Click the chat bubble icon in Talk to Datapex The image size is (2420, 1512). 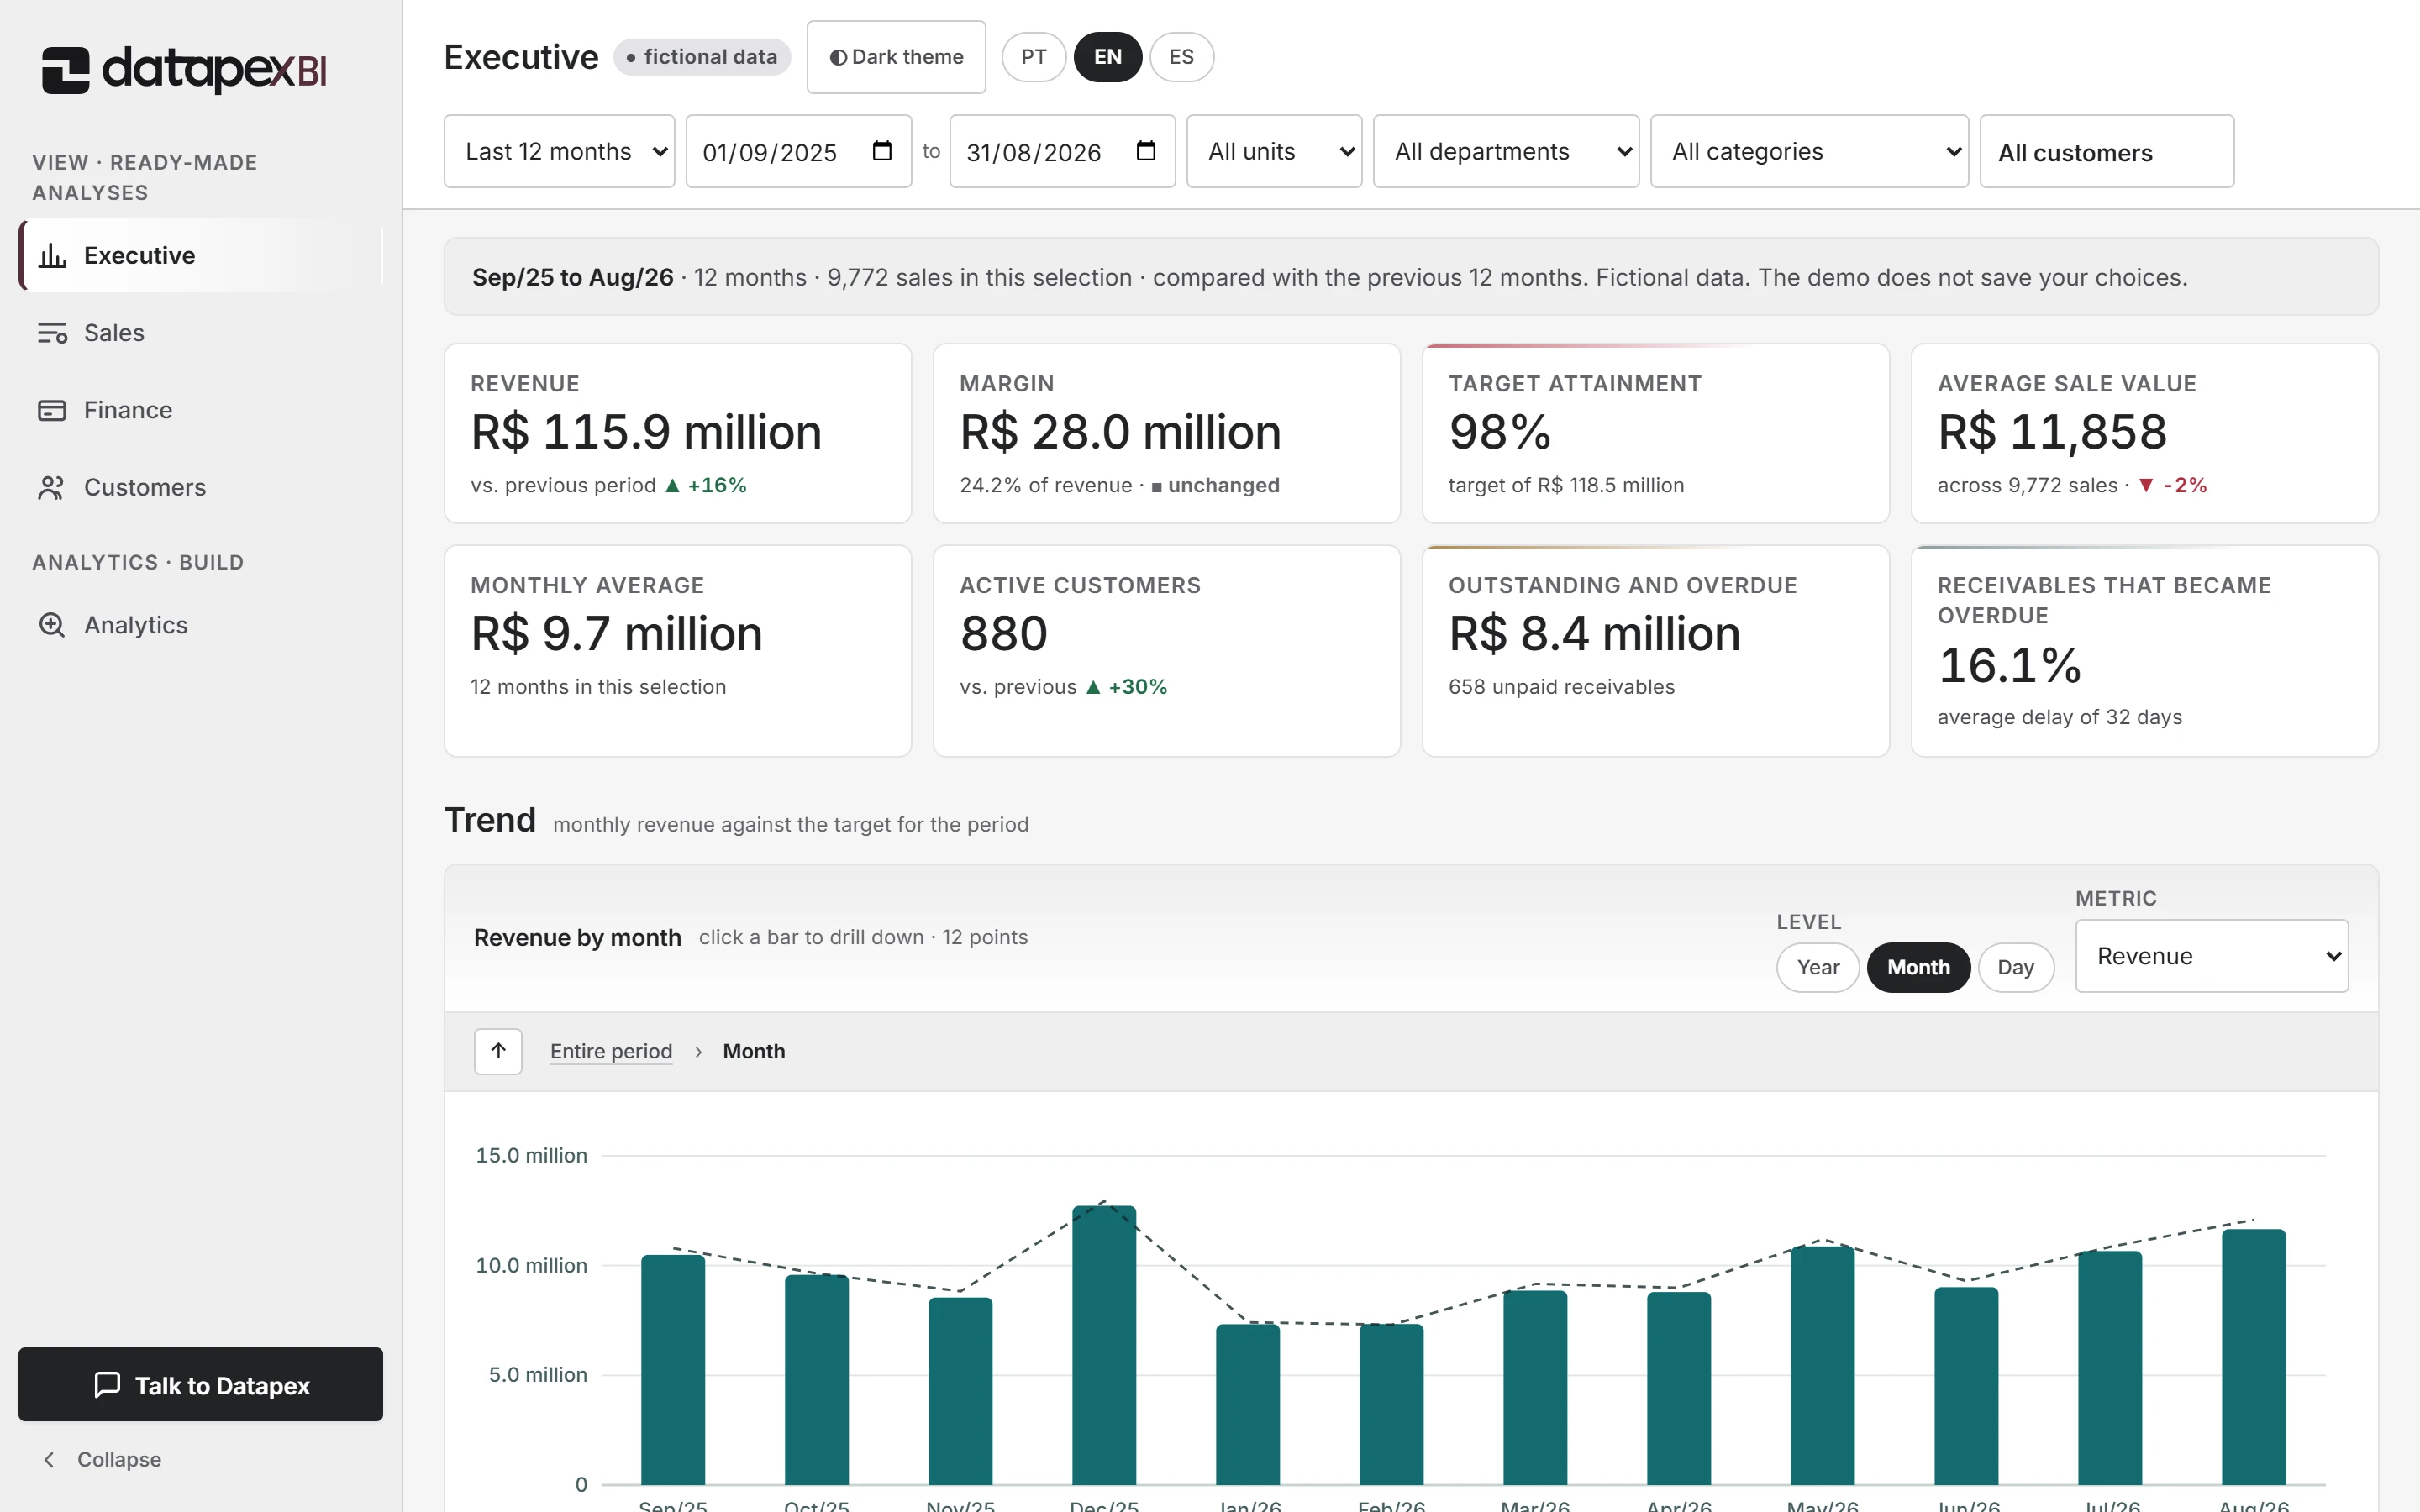(107, 1385)
